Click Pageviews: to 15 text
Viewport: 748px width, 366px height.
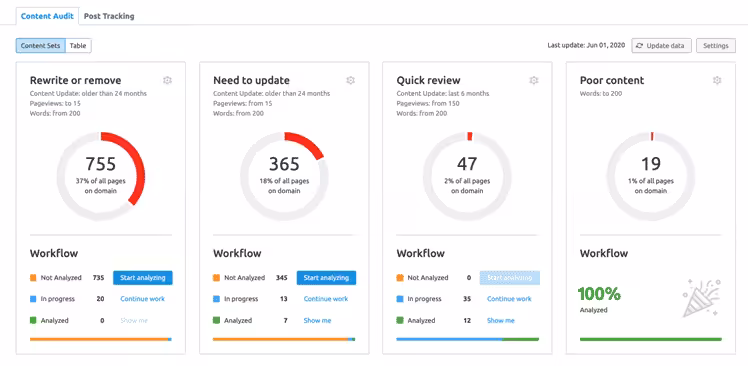click(x=56, y=104)
